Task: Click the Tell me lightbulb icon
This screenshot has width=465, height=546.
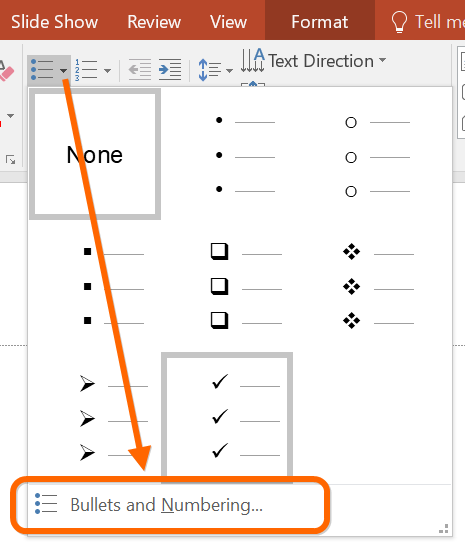Action: (x=399, y=22)
